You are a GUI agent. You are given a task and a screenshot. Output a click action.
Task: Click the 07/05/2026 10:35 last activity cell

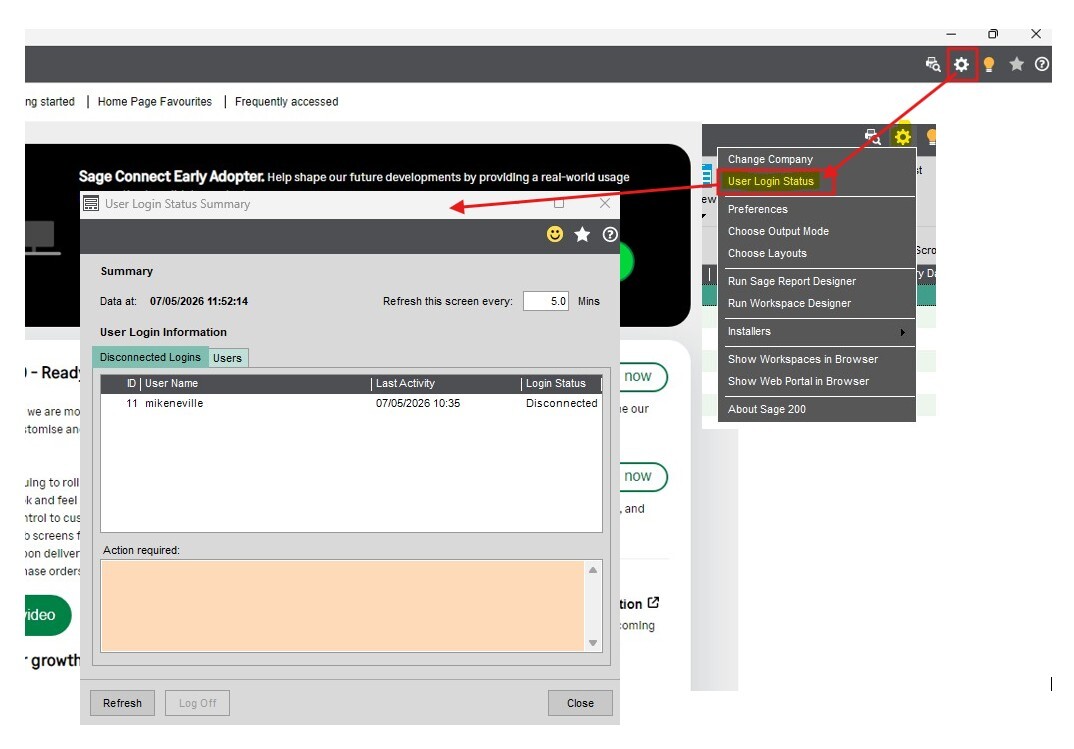click(x=418, y=403)
